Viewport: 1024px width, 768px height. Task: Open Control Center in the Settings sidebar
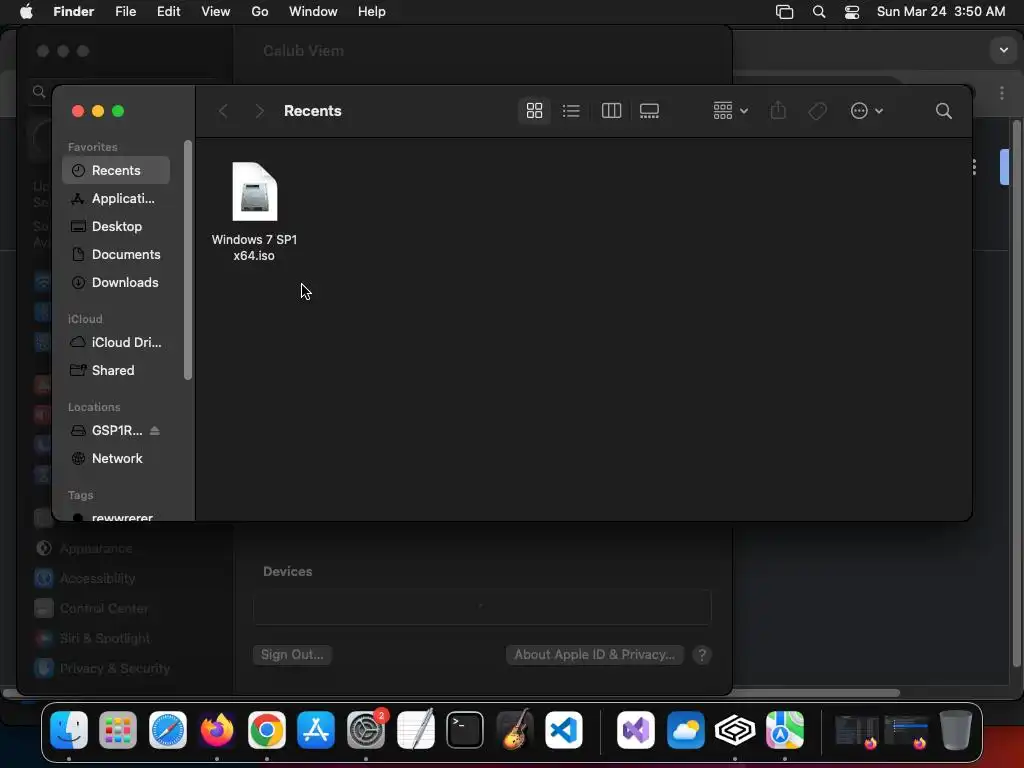[93, 608]
